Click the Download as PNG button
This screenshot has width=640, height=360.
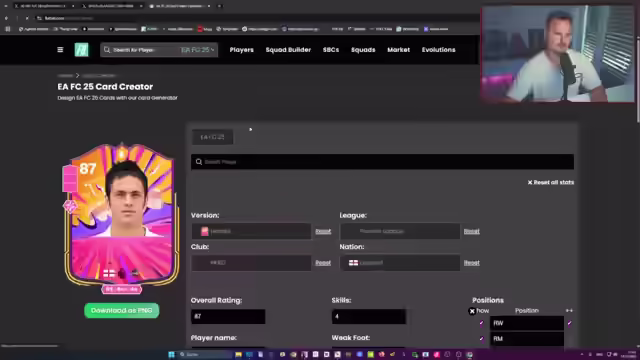(122, 311)
